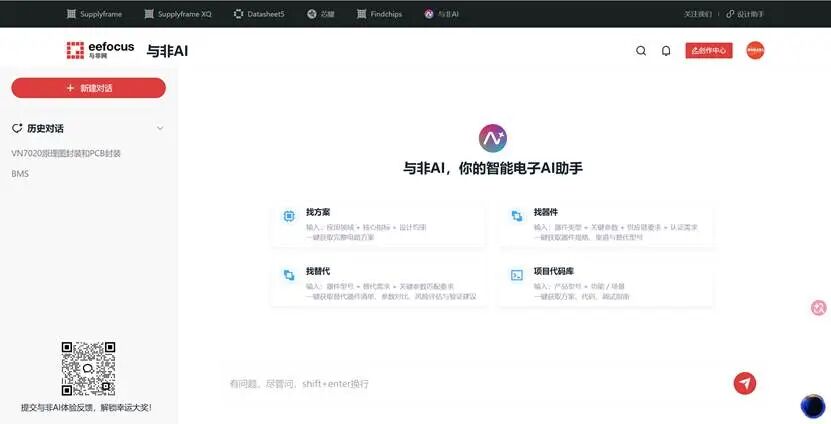Open Datasheet5 in top navigation
Image resolution: width=831 pixels, height=424 pixels.
[x=259, y=14]
